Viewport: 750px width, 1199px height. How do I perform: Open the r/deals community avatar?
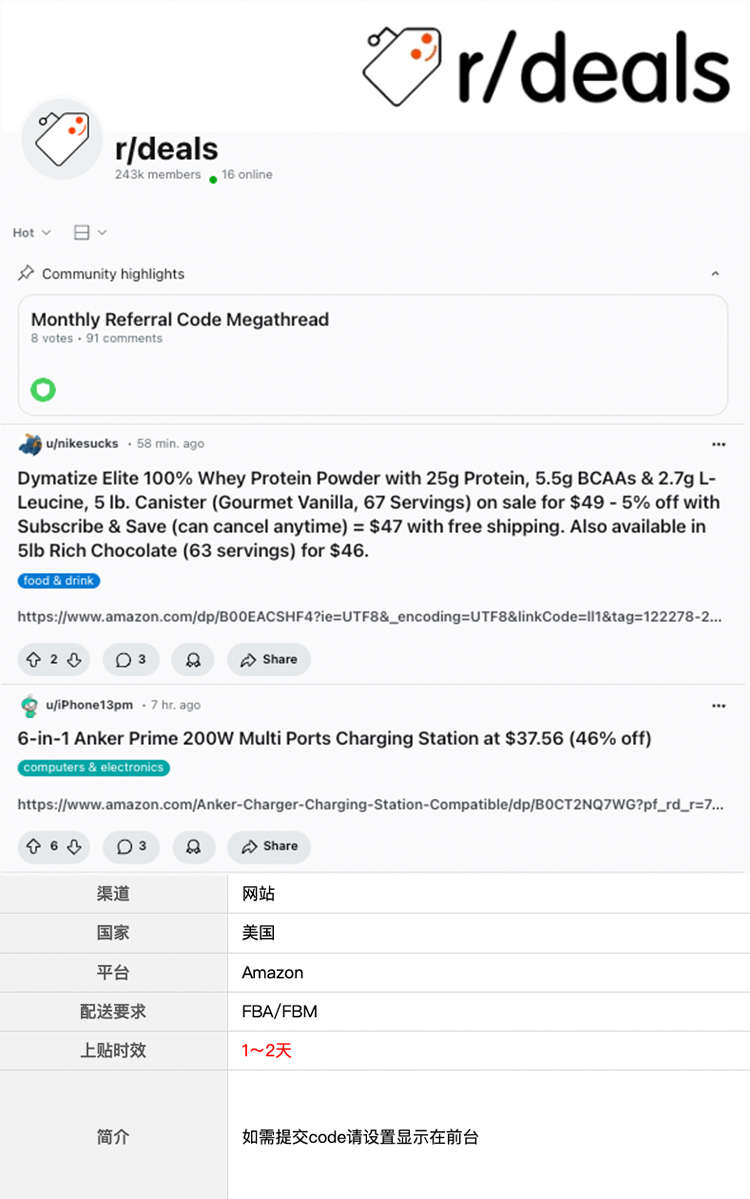tap(62, 139)
